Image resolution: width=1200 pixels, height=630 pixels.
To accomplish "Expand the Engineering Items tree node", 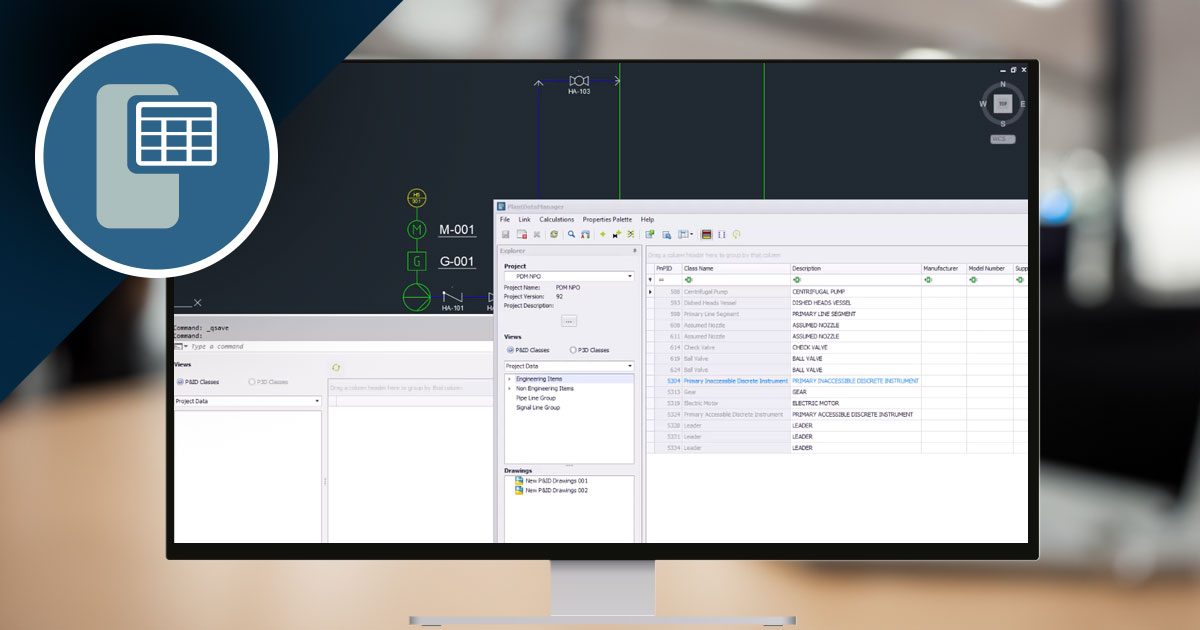I will (x=510, y=379).
